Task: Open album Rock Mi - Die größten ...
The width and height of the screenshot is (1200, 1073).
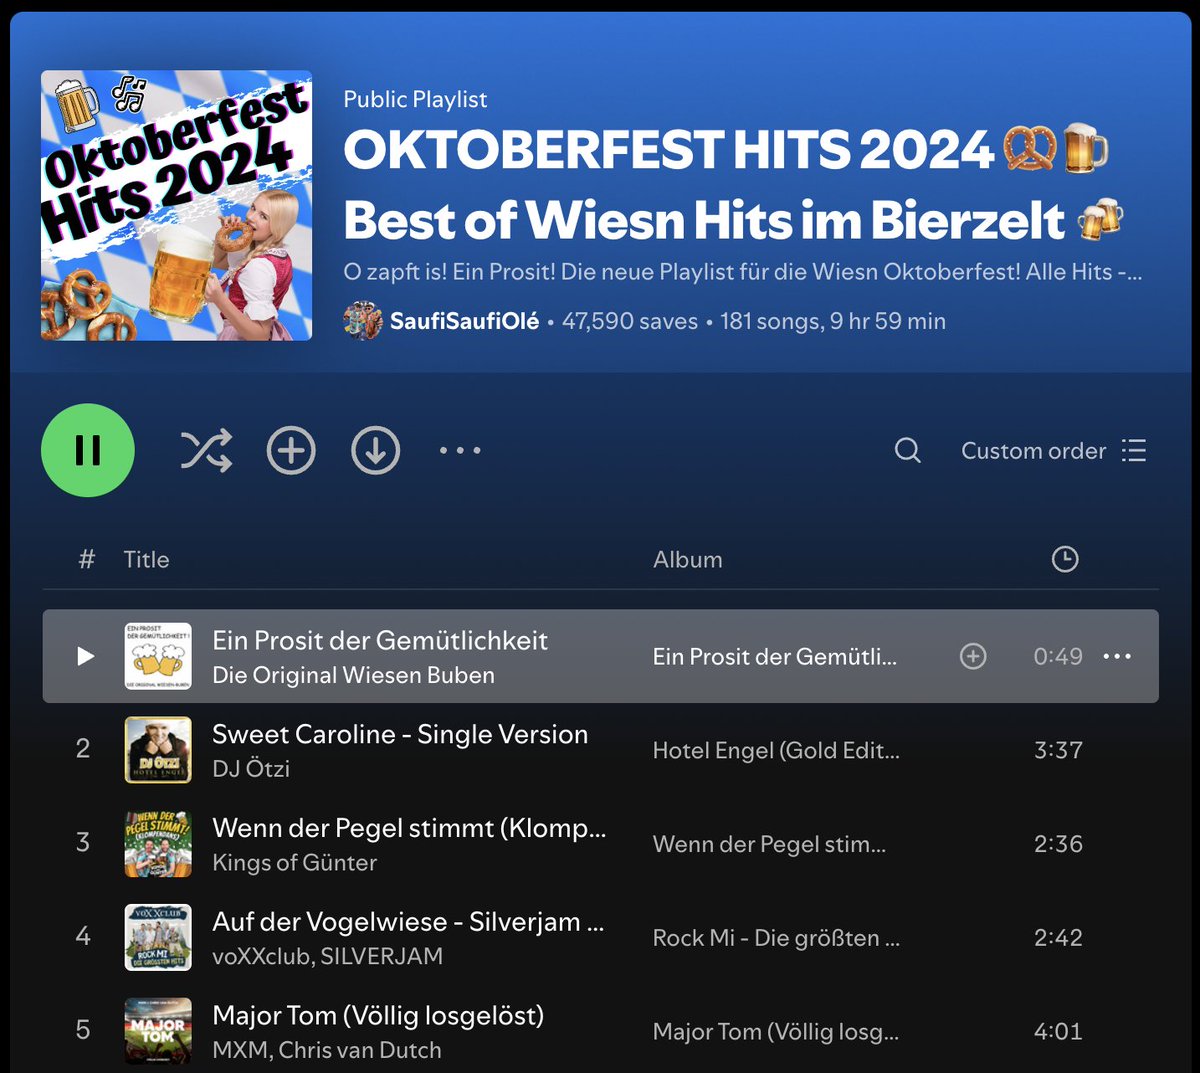Action: click(x=776, y=937)
